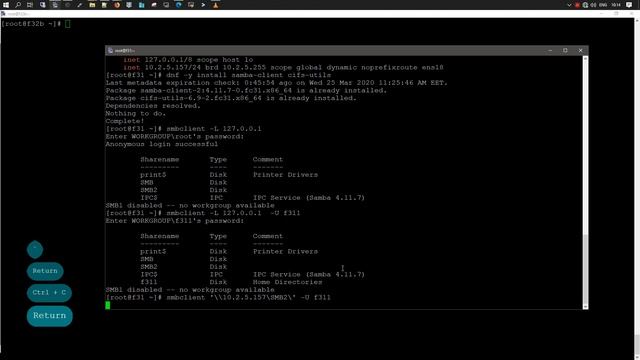This screenshot has width=640, height=360.
Task: Click the "smbclient '\\10.2.5.157\SMB2\' -U f311" command
Action: click(249, 298)
